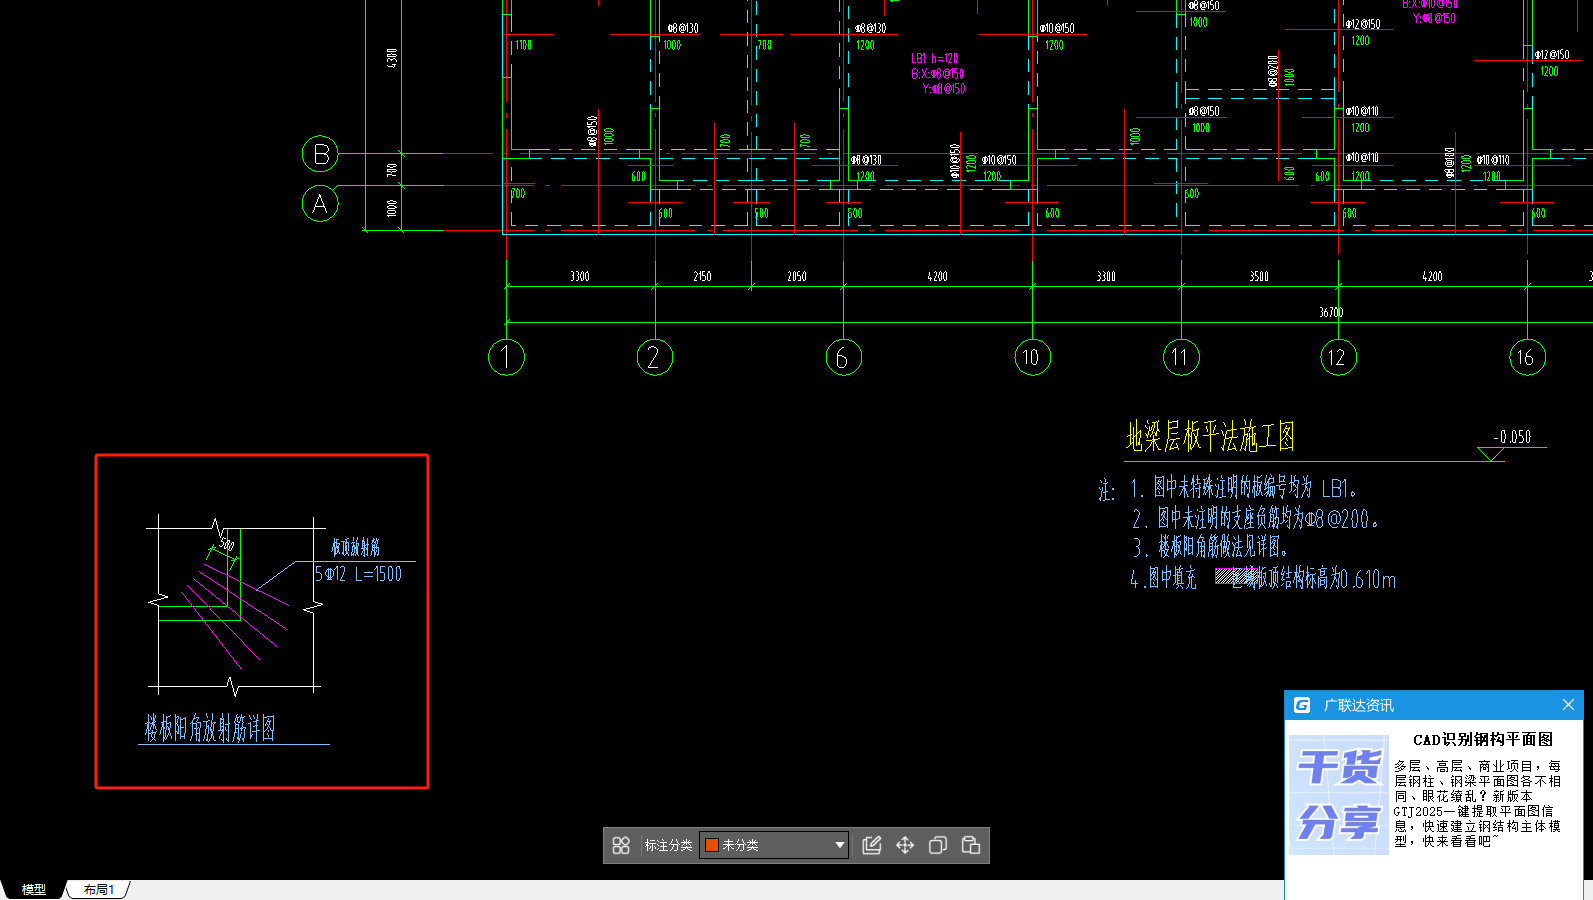Switch to the 布局1 layout tab
Viewport: 1593px width, 900px height.
tap(98, 889)
